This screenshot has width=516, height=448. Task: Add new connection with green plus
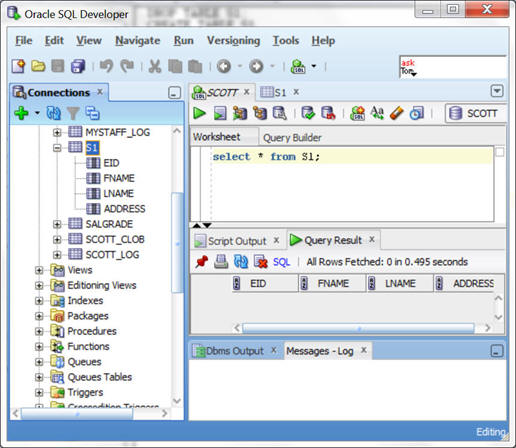tap(21, 113)
